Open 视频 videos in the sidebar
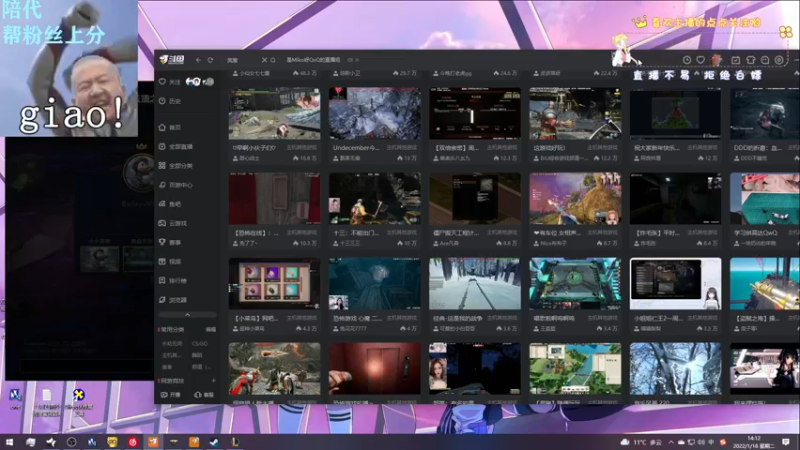This screenshot has height=450, width=800. (170, 261)
